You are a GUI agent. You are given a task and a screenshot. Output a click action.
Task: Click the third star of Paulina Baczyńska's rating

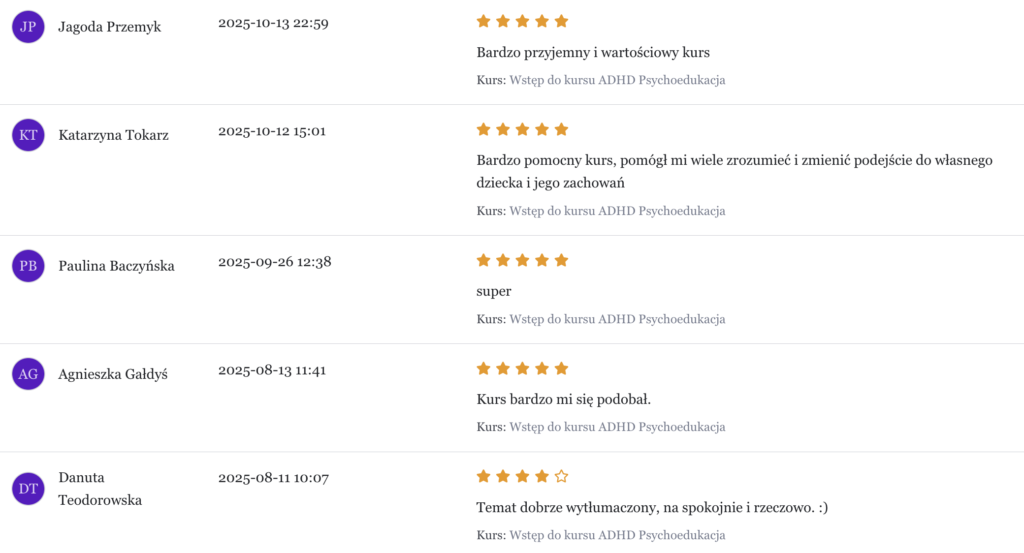(522, 260)
